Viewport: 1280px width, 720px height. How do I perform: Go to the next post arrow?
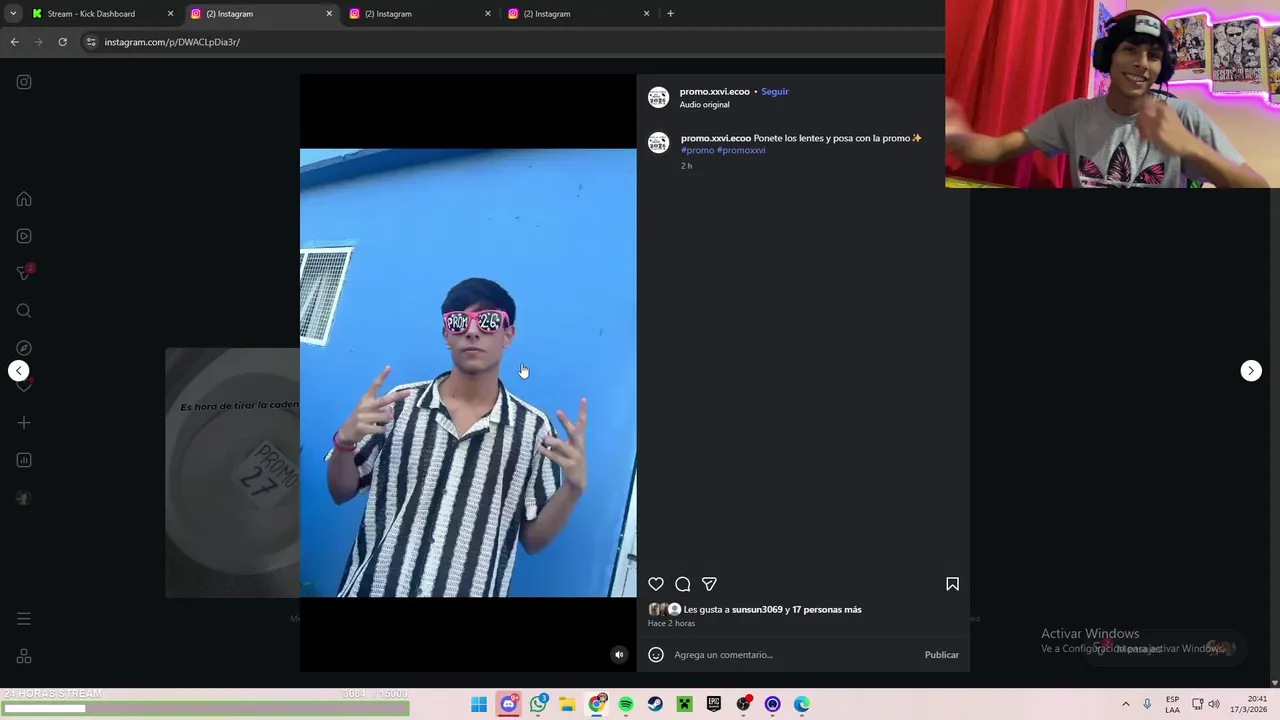pyautogui.click(x=1251, y=371)
